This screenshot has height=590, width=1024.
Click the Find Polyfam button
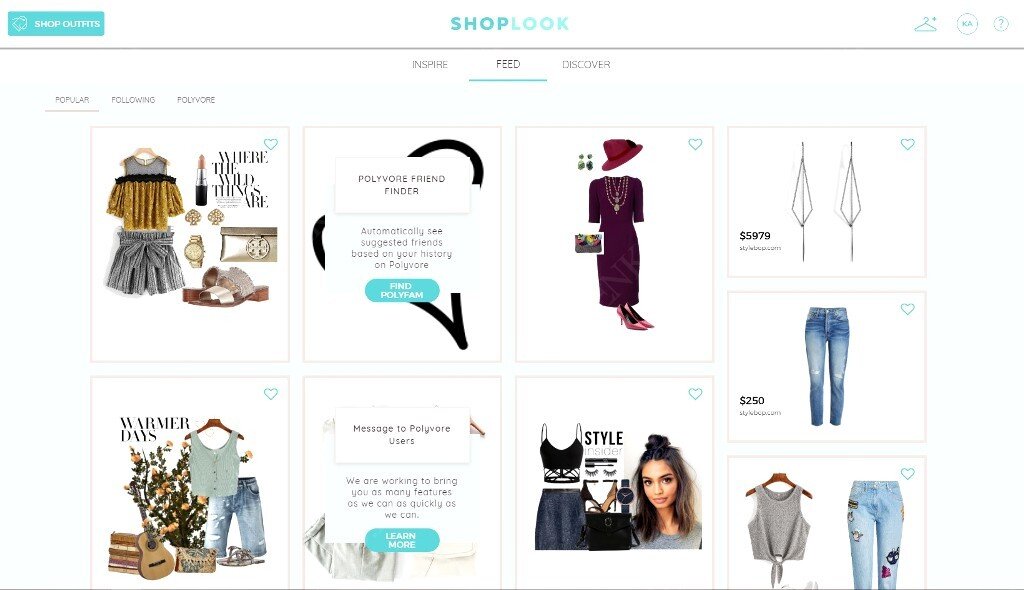tap(402, 290)
